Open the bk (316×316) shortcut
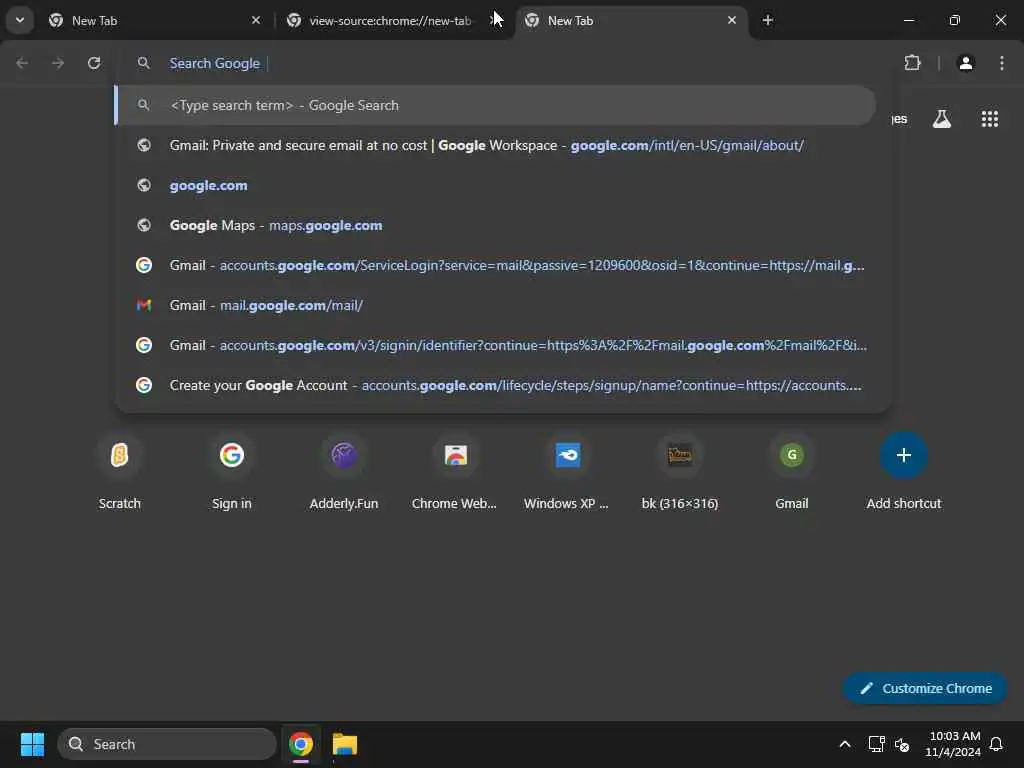Viewport: 1024px width, 768px height. coord(680,472)
